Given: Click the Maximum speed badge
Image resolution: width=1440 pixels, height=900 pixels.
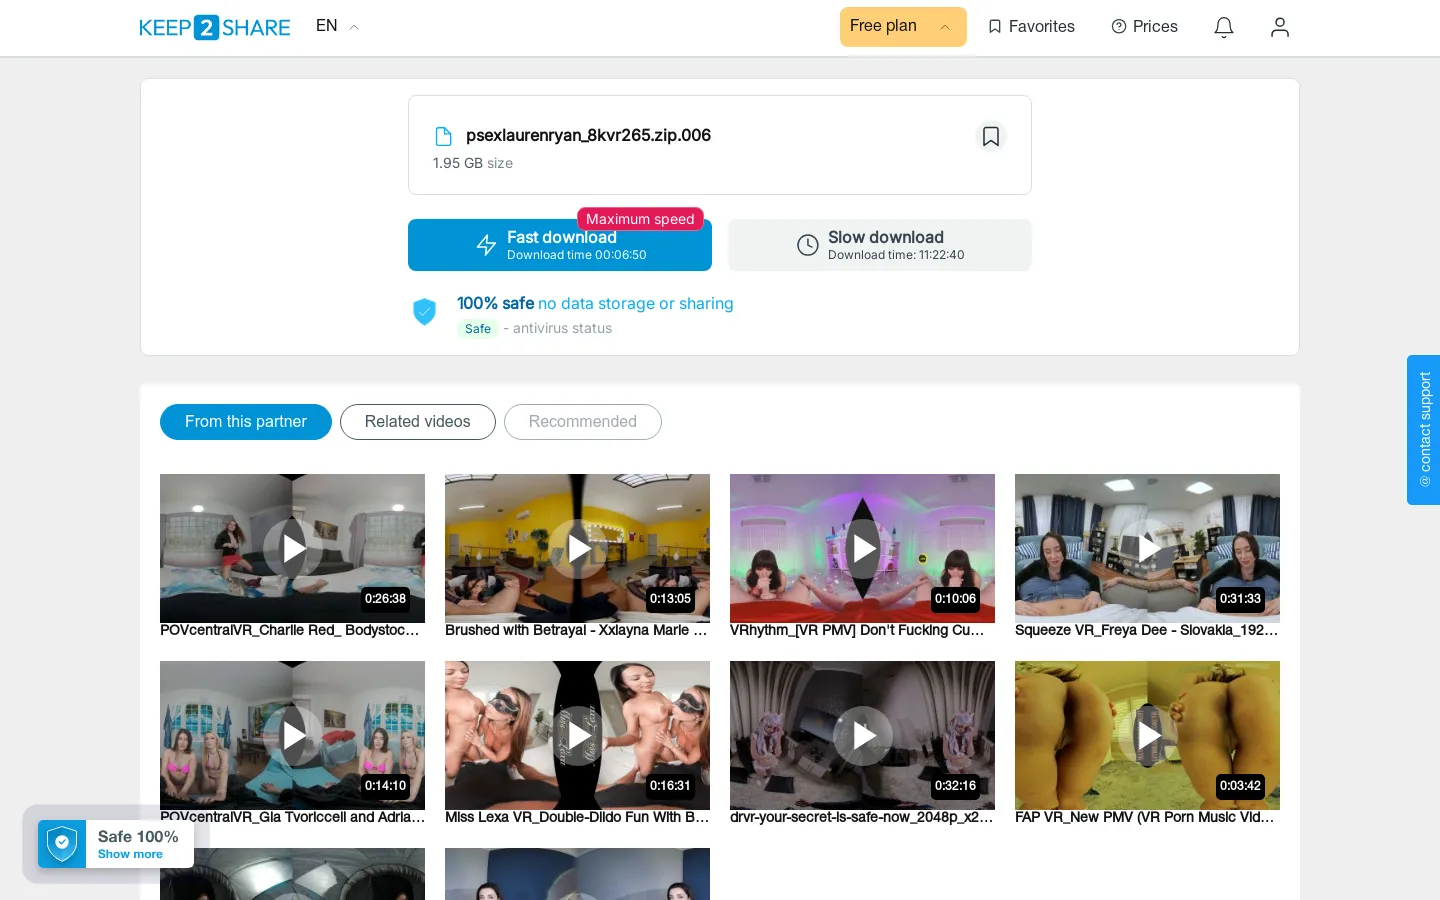Looking at the screenshot, I should coord(640,219).
